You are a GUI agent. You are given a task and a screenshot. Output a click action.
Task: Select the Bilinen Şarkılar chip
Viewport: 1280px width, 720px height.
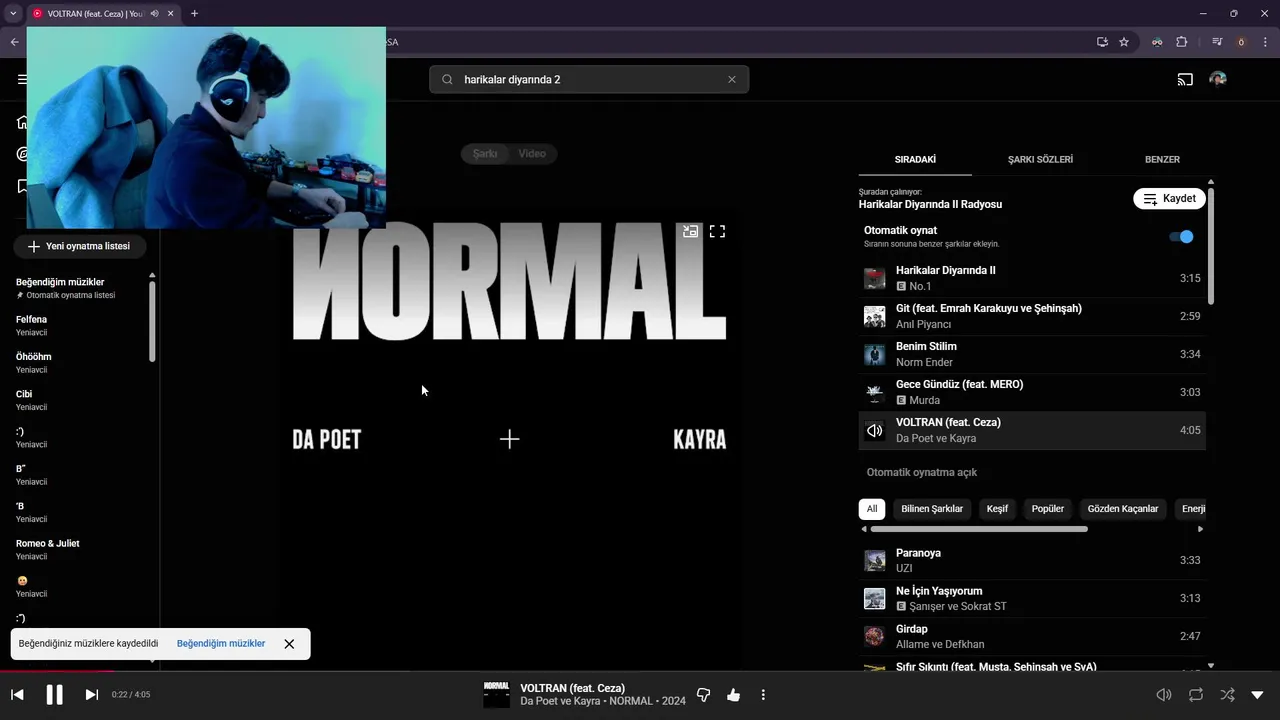932,508
